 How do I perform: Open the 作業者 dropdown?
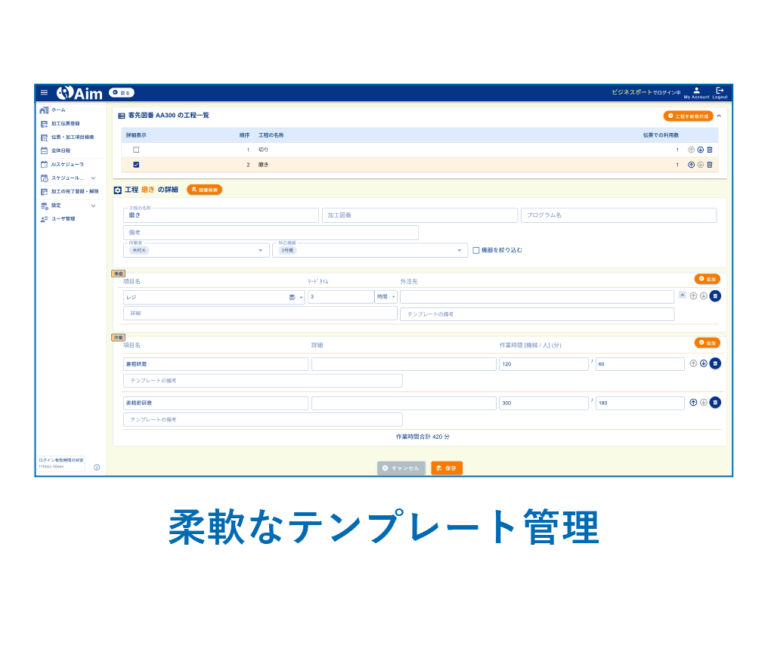(263, 250)
